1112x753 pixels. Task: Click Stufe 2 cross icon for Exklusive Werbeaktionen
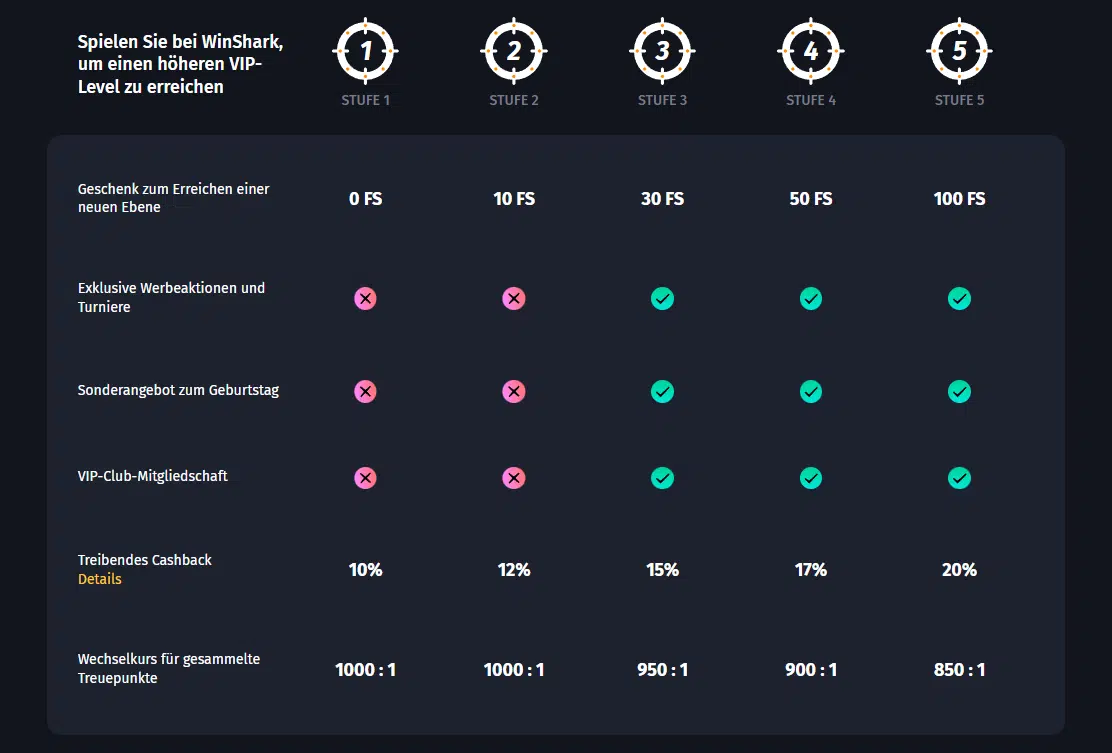tap(514, 299)
